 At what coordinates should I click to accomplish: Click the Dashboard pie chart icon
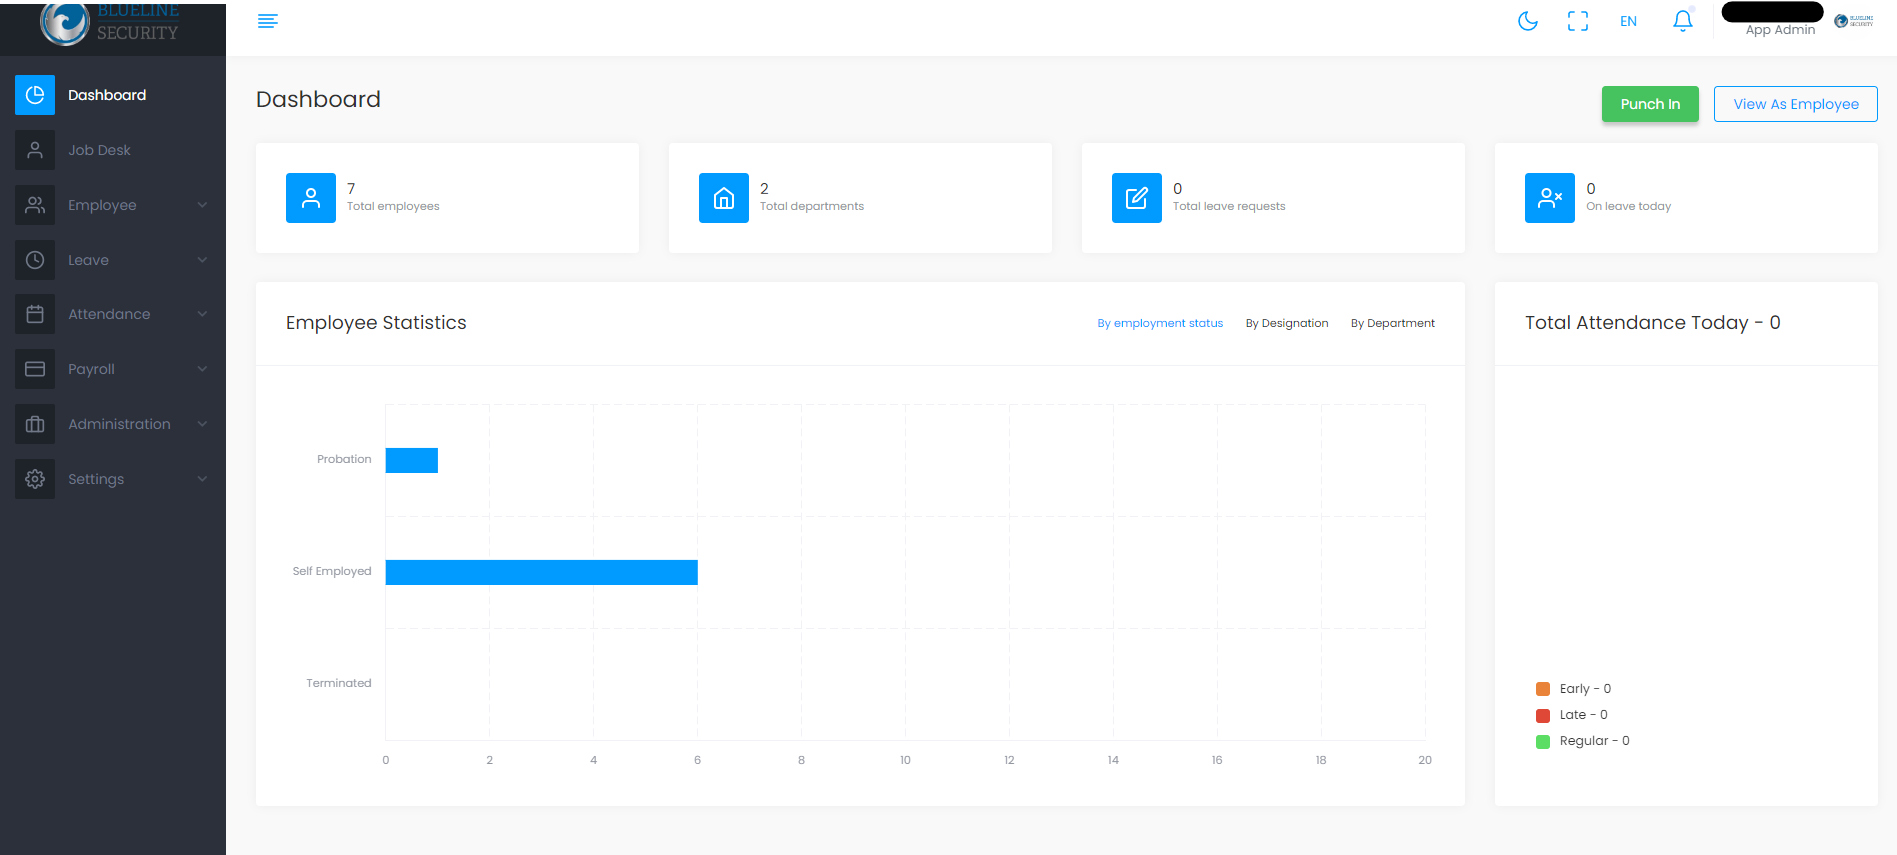click(35, 95)
